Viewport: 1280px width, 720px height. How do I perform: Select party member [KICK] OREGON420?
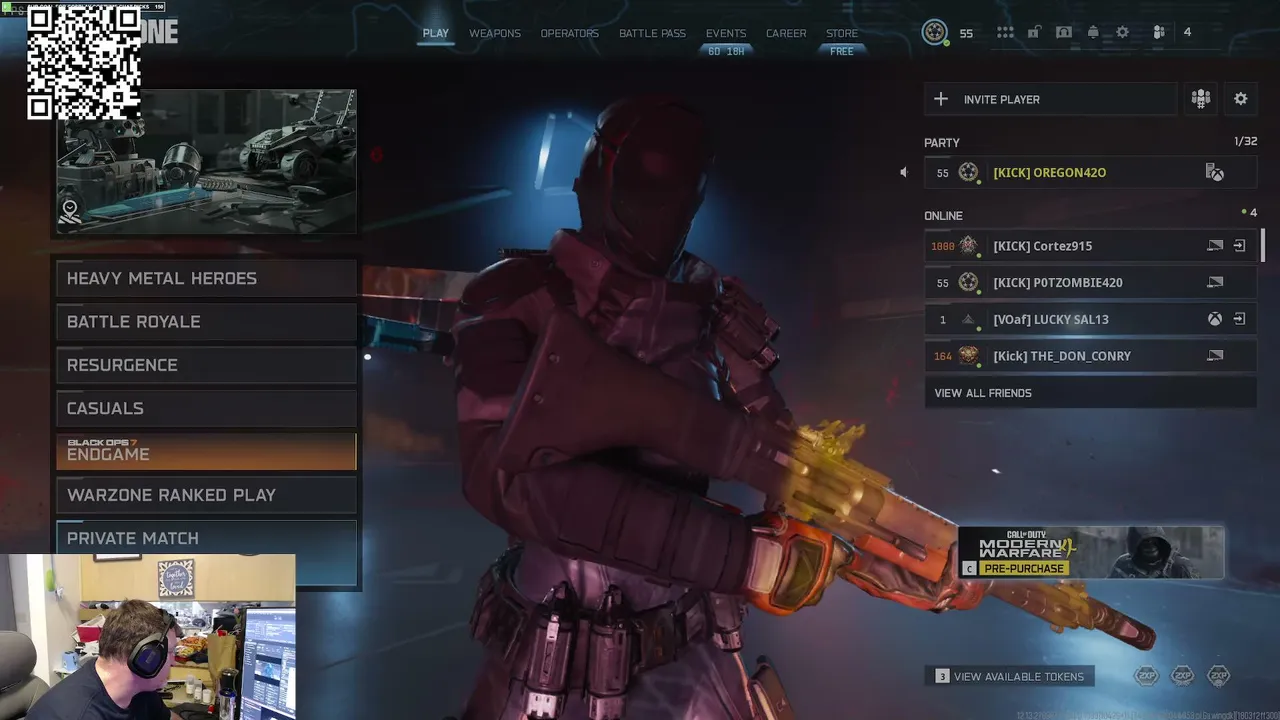[x=1090, y=172]
